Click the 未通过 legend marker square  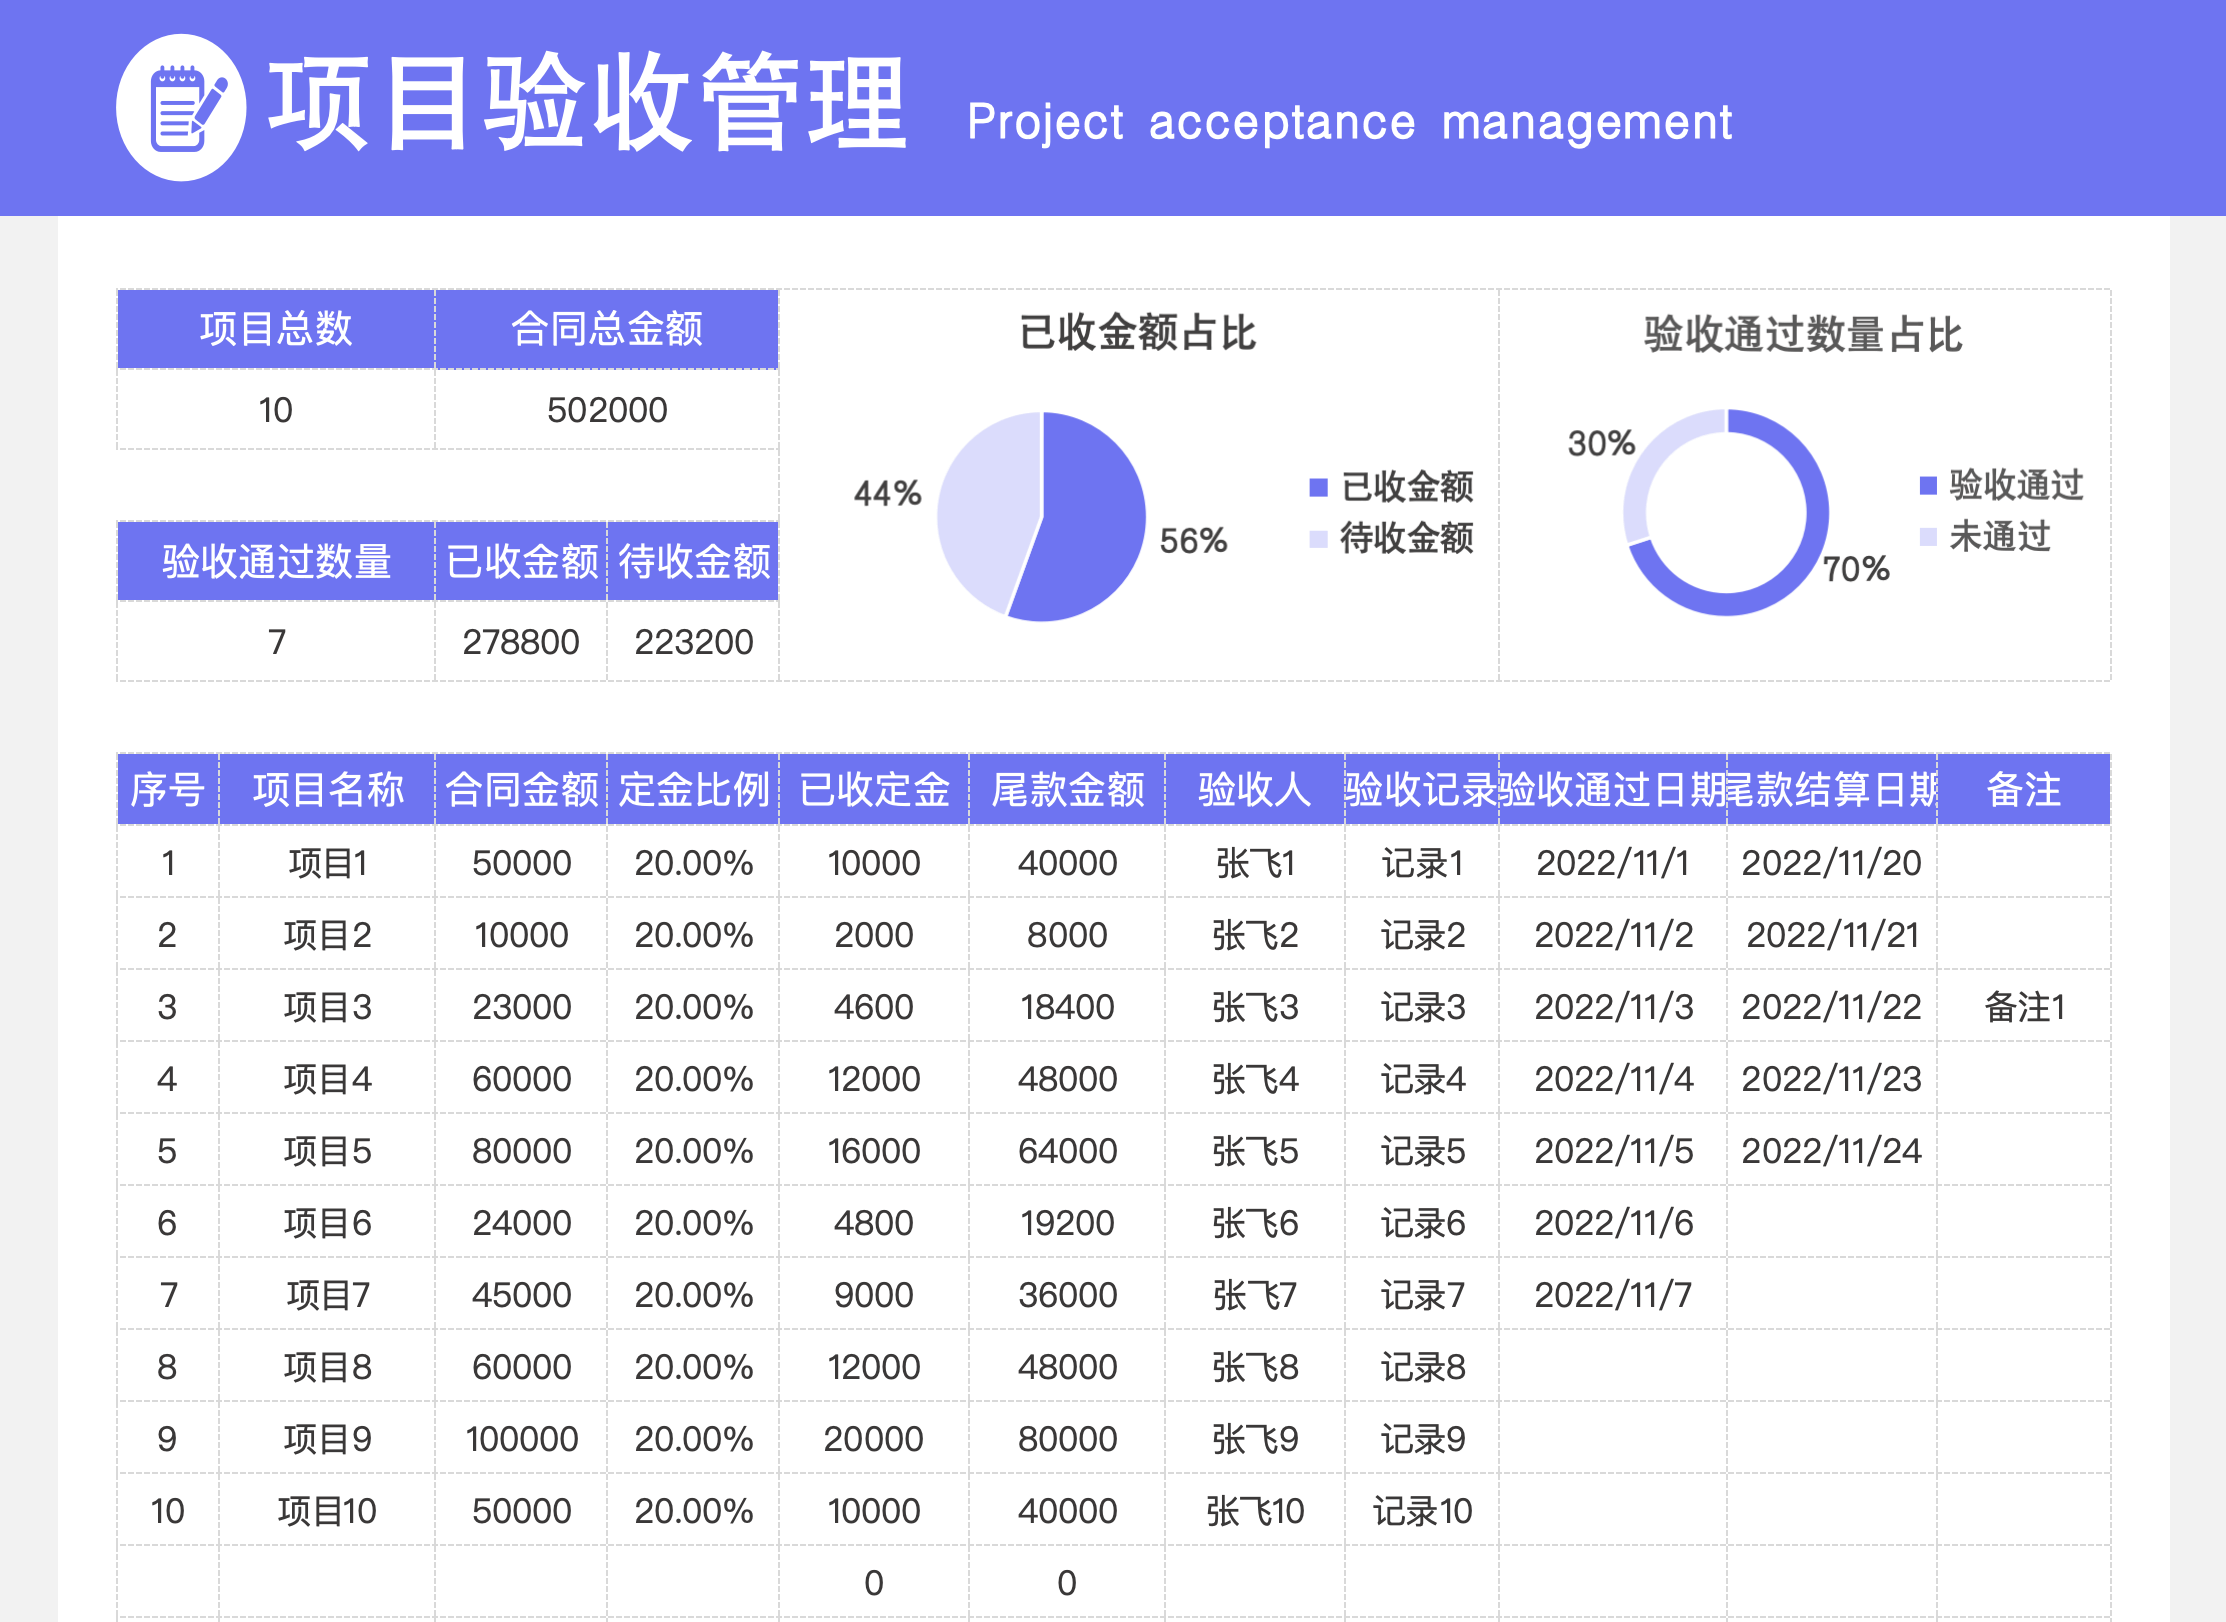[x=1930, y=539]
